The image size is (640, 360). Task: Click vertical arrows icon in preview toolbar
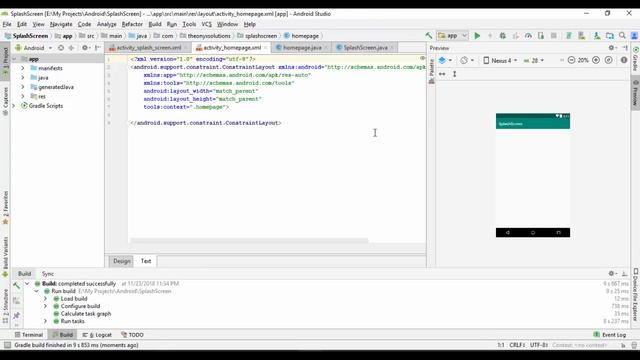tap(454, 74)
